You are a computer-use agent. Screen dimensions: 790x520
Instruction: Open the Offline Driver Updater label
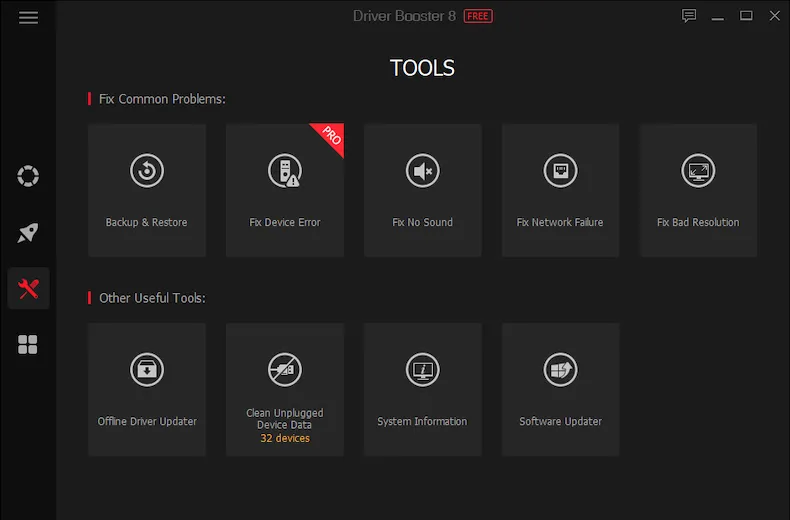coord(147,421)
